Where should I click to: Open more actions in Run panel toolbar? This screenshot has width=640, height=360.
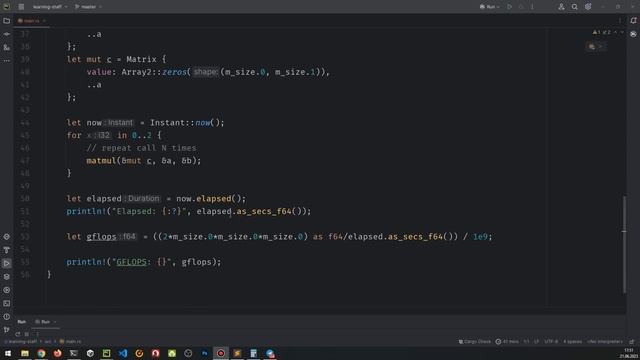(x=38, y=334)
